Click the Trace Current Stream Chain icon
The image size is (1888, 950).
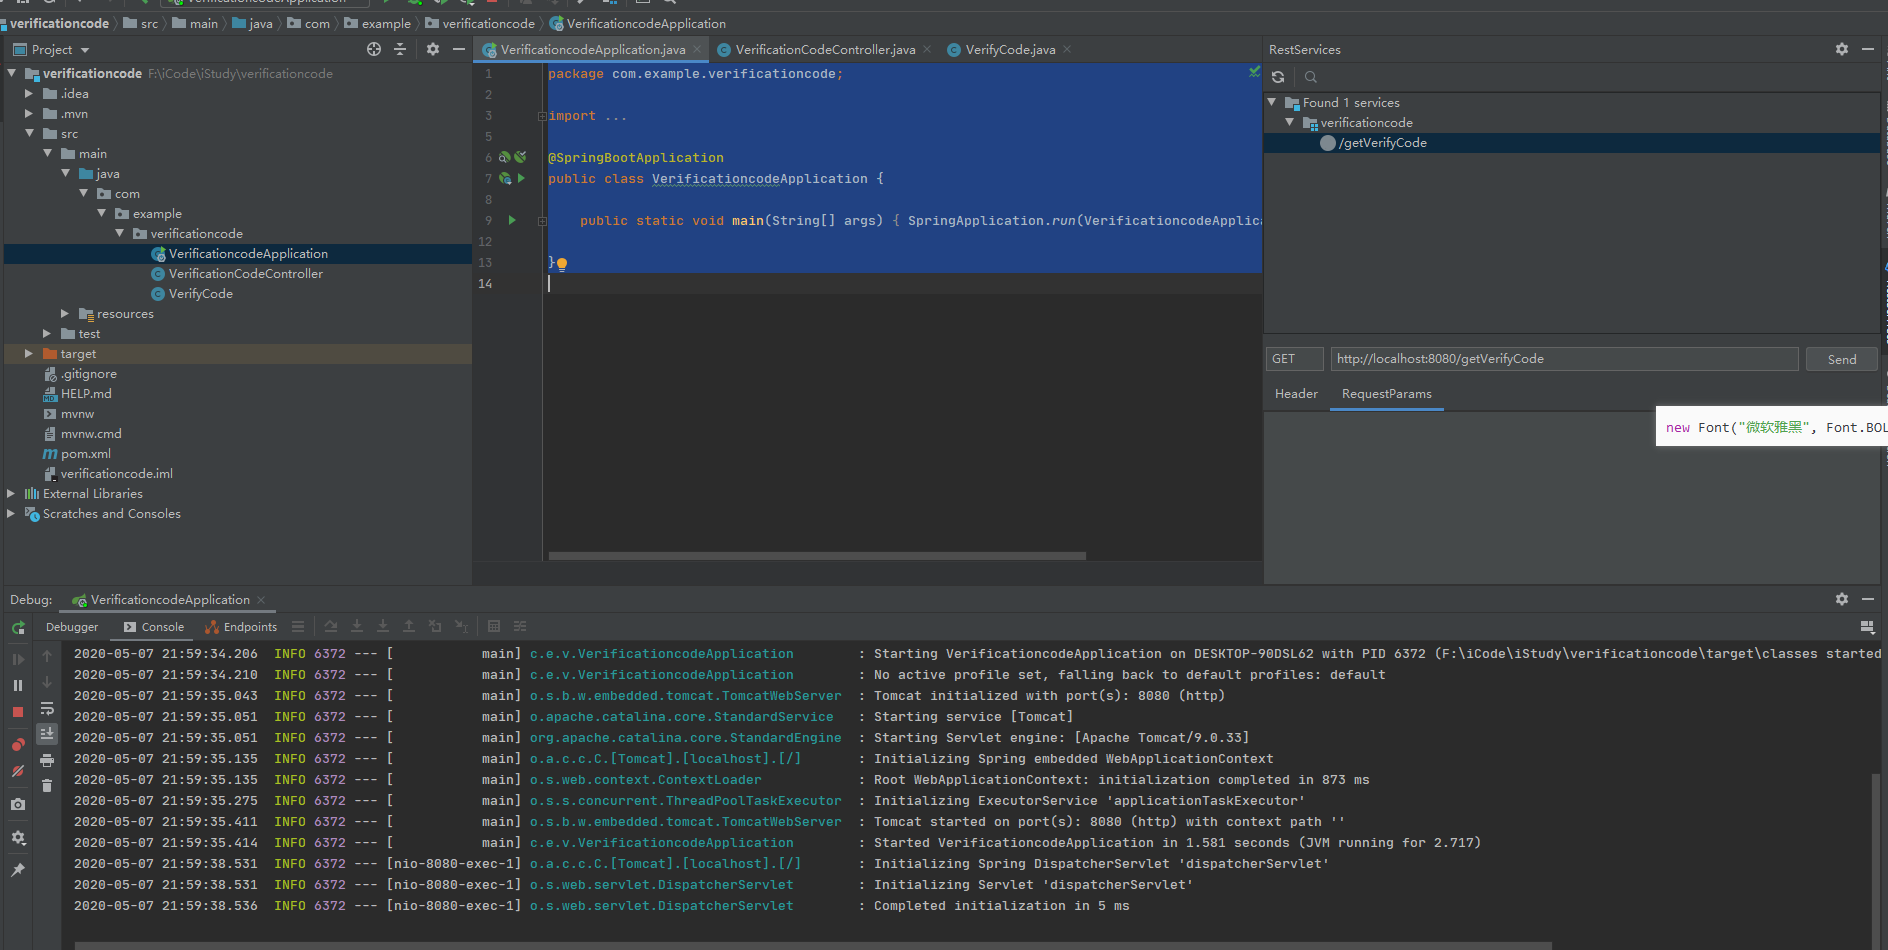(x=520, y=627)
